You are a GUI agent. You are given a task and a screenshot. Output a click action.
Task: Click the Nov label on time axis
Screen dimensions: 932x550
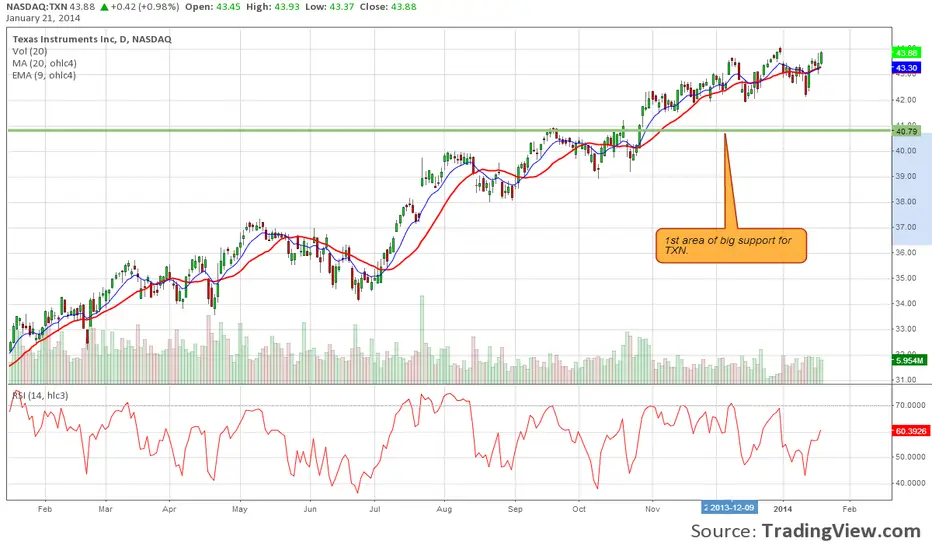(x=653, y=509)
